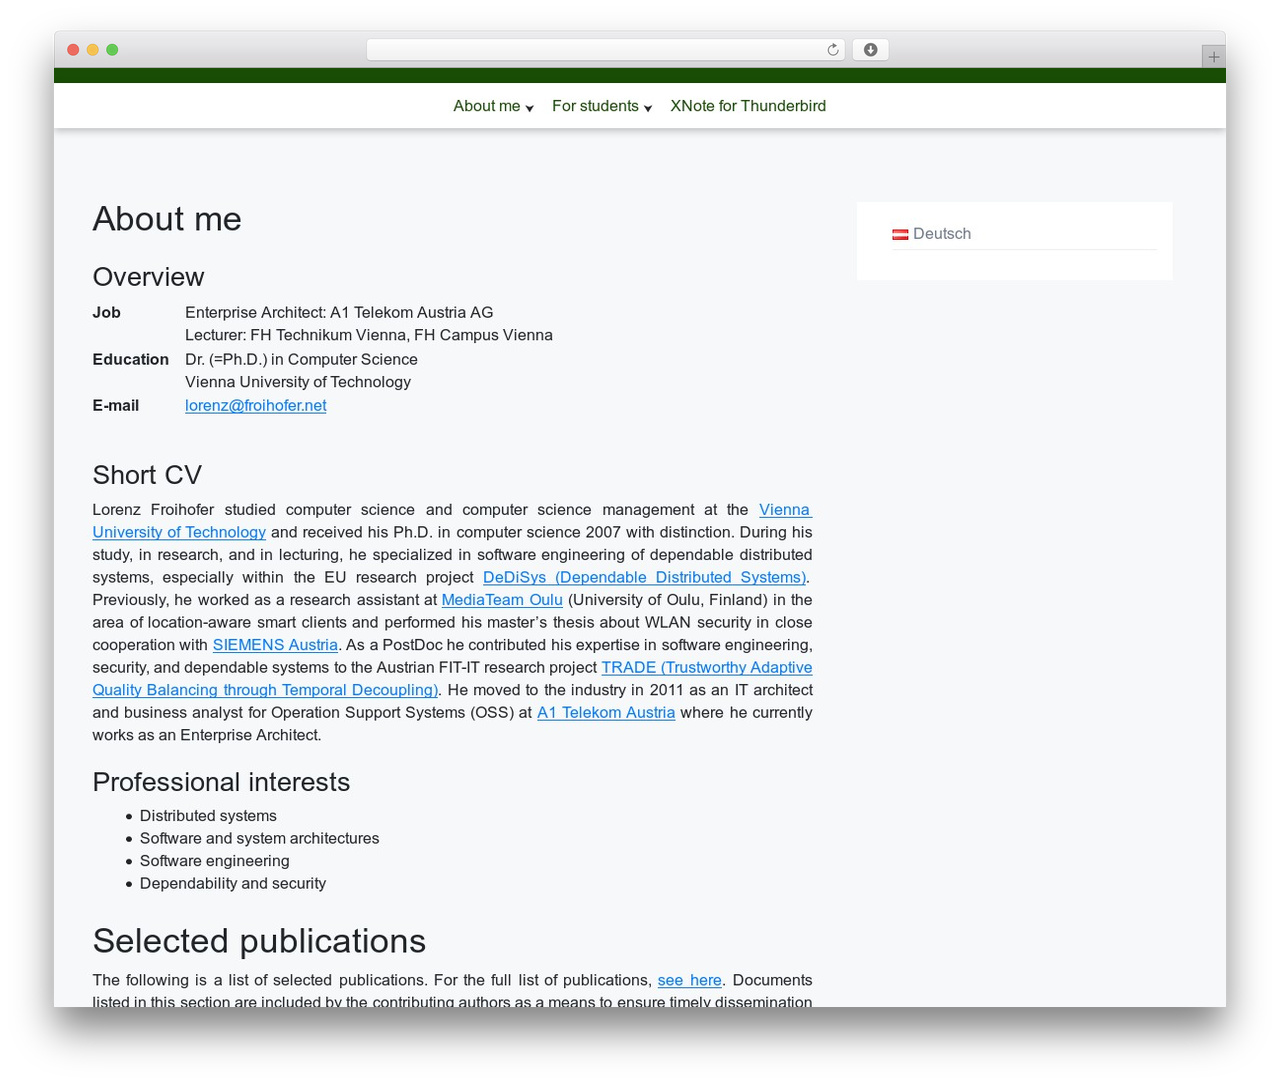
Task: Click the Professional interests heading
Action: pos(221,782)
